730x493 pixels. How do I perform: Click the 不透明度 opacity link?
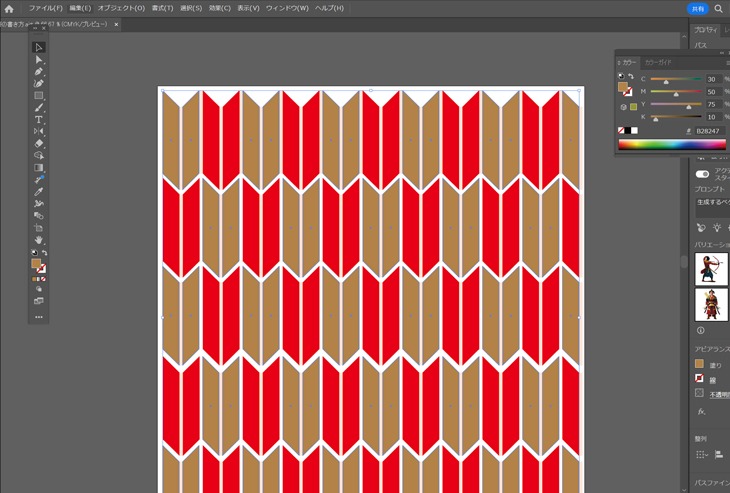coord(715,394)
